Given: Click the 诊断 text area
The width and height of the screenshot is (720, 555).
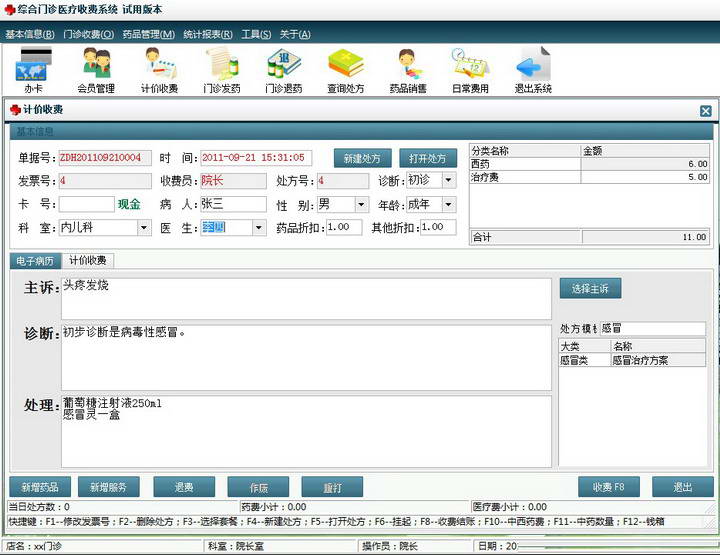Looking at the screenshot, I should [x=306, y=358].
